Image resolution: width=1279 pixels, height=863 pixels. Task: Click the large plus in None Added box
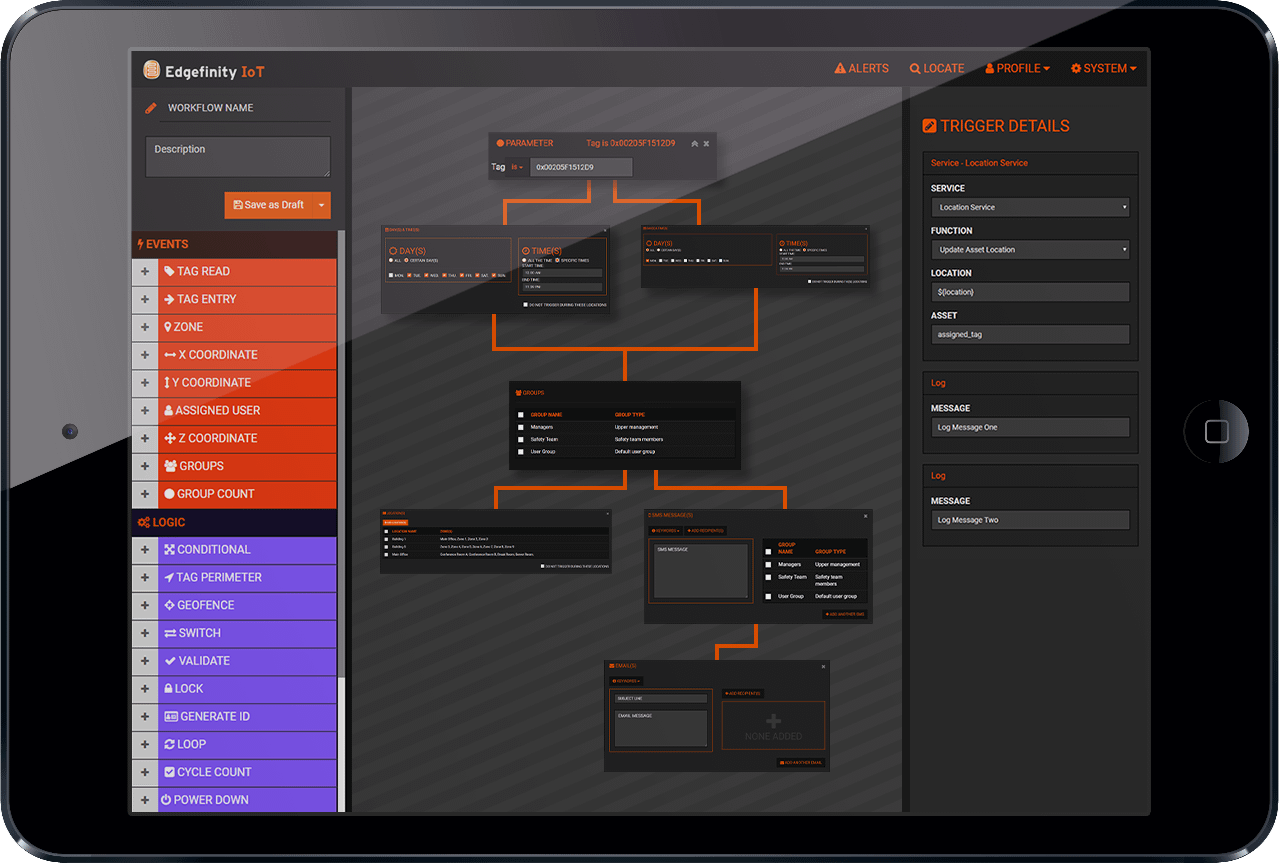773,722
